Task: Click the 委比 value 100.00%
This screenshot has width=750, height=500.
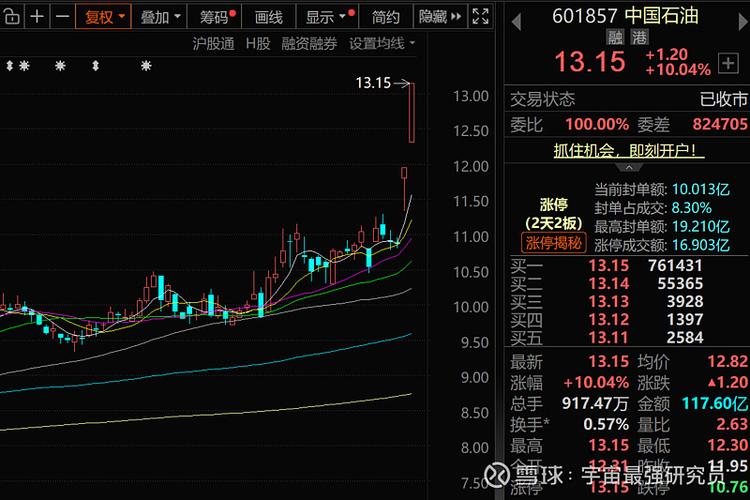Action: tap(596, 124)
